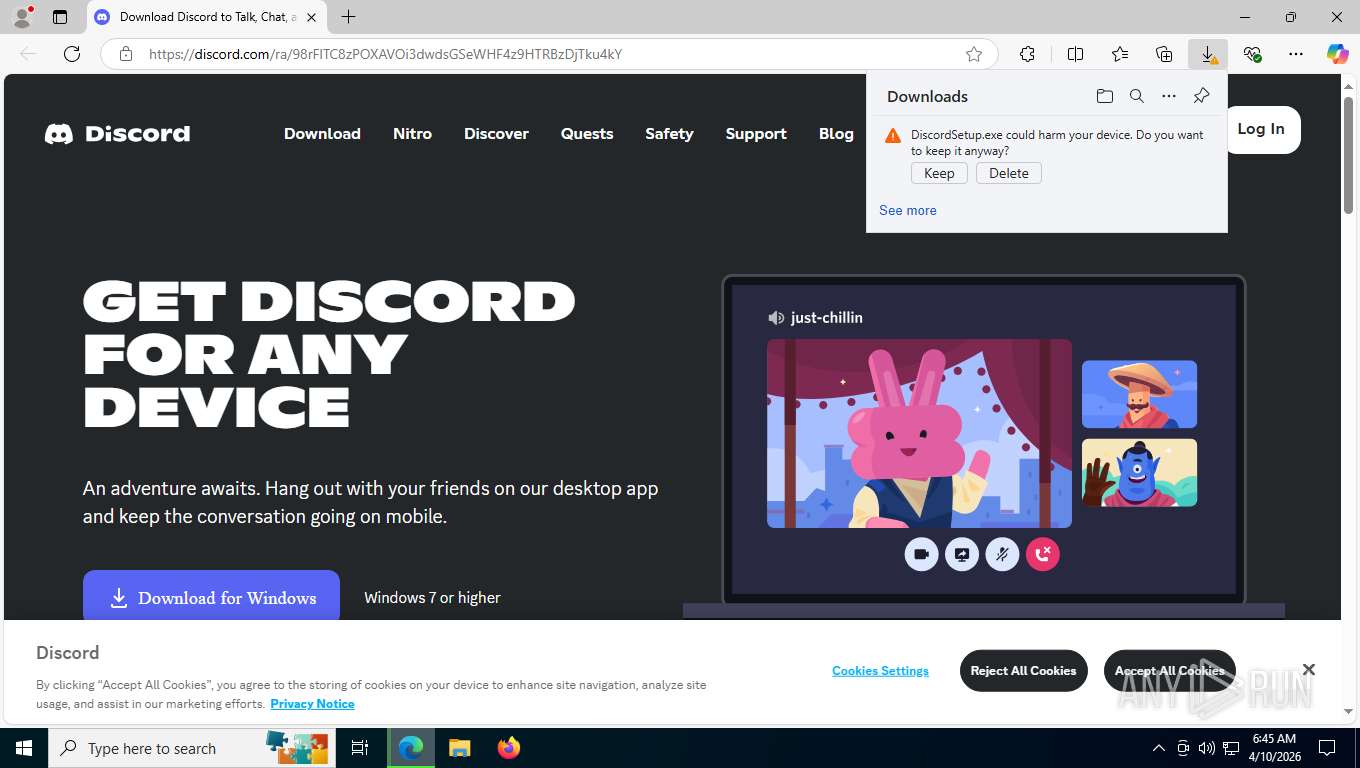1360x768 pixels.
Task: Open the tab actions menu icon
Action: point(60,17)
